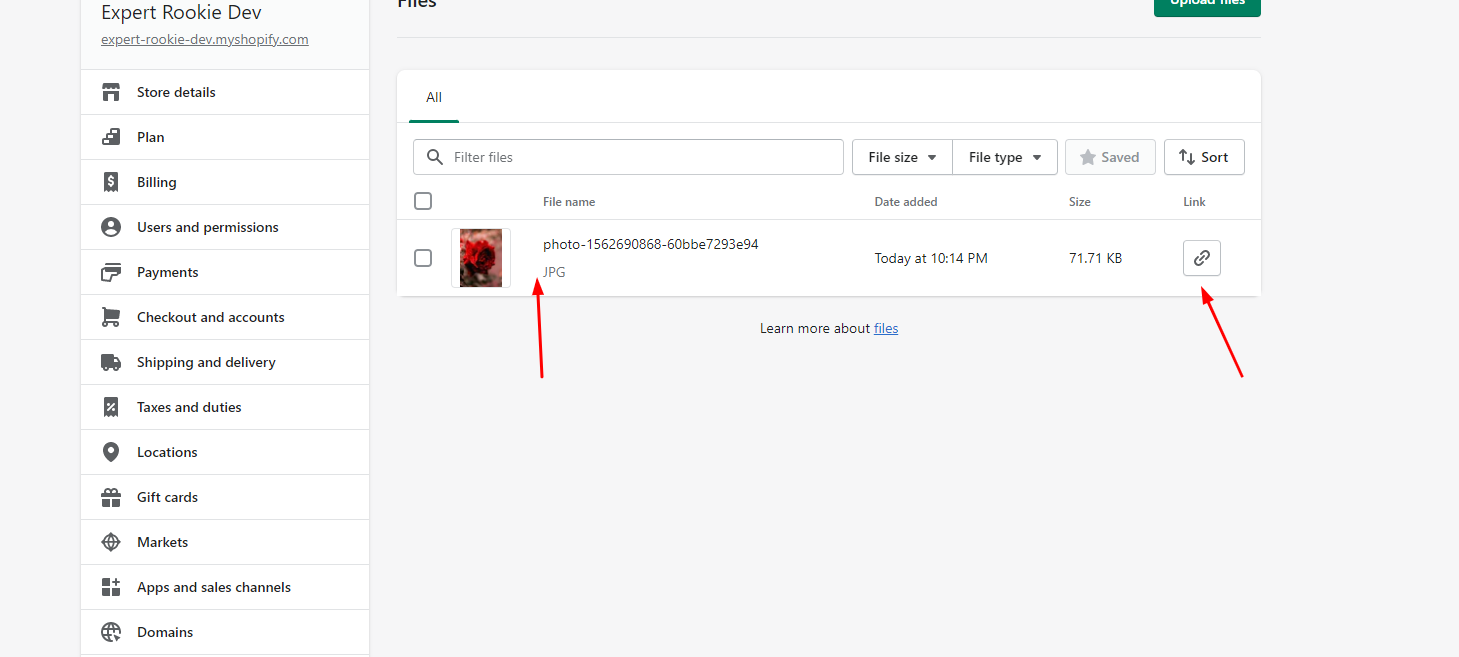Image resolution: width=1459 pixels, height=657 pixels.
Task: Open the 'files' help link
Action: point(886,328)
